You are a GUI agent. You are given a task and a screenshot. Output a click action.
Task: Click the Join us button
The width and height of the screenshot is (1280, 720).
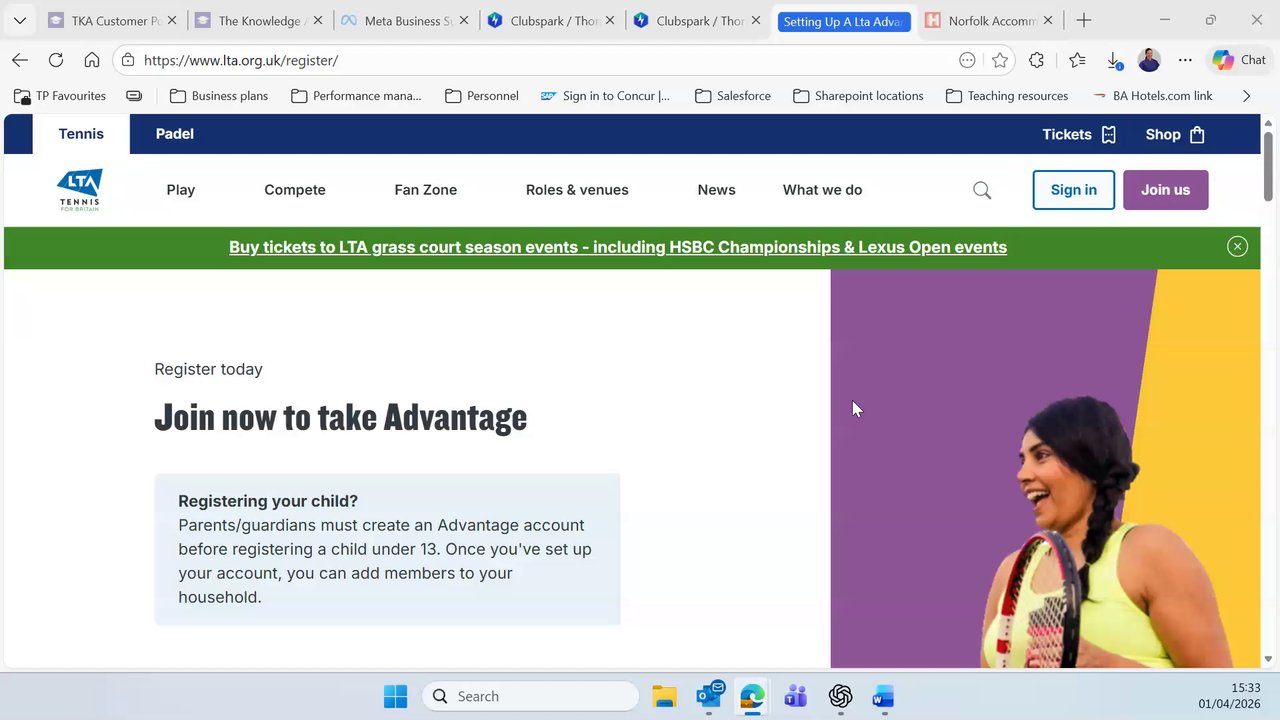1165,190
